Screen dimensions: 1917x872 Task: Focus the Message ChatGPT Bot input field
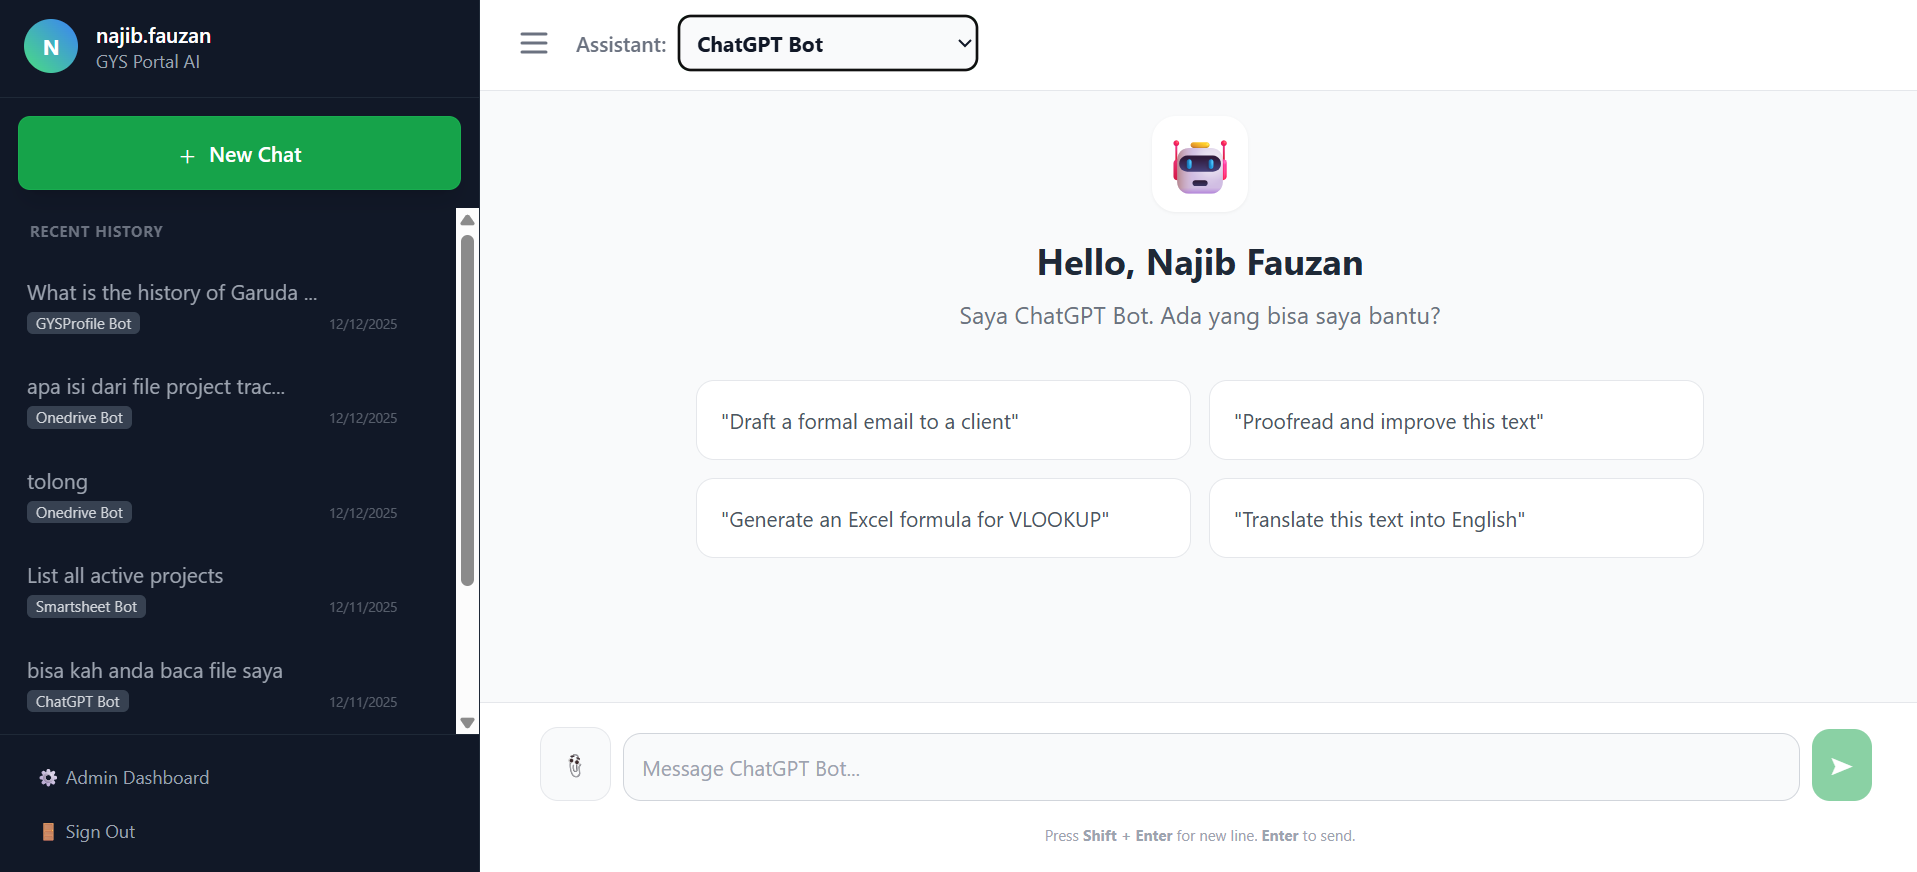1210,768
